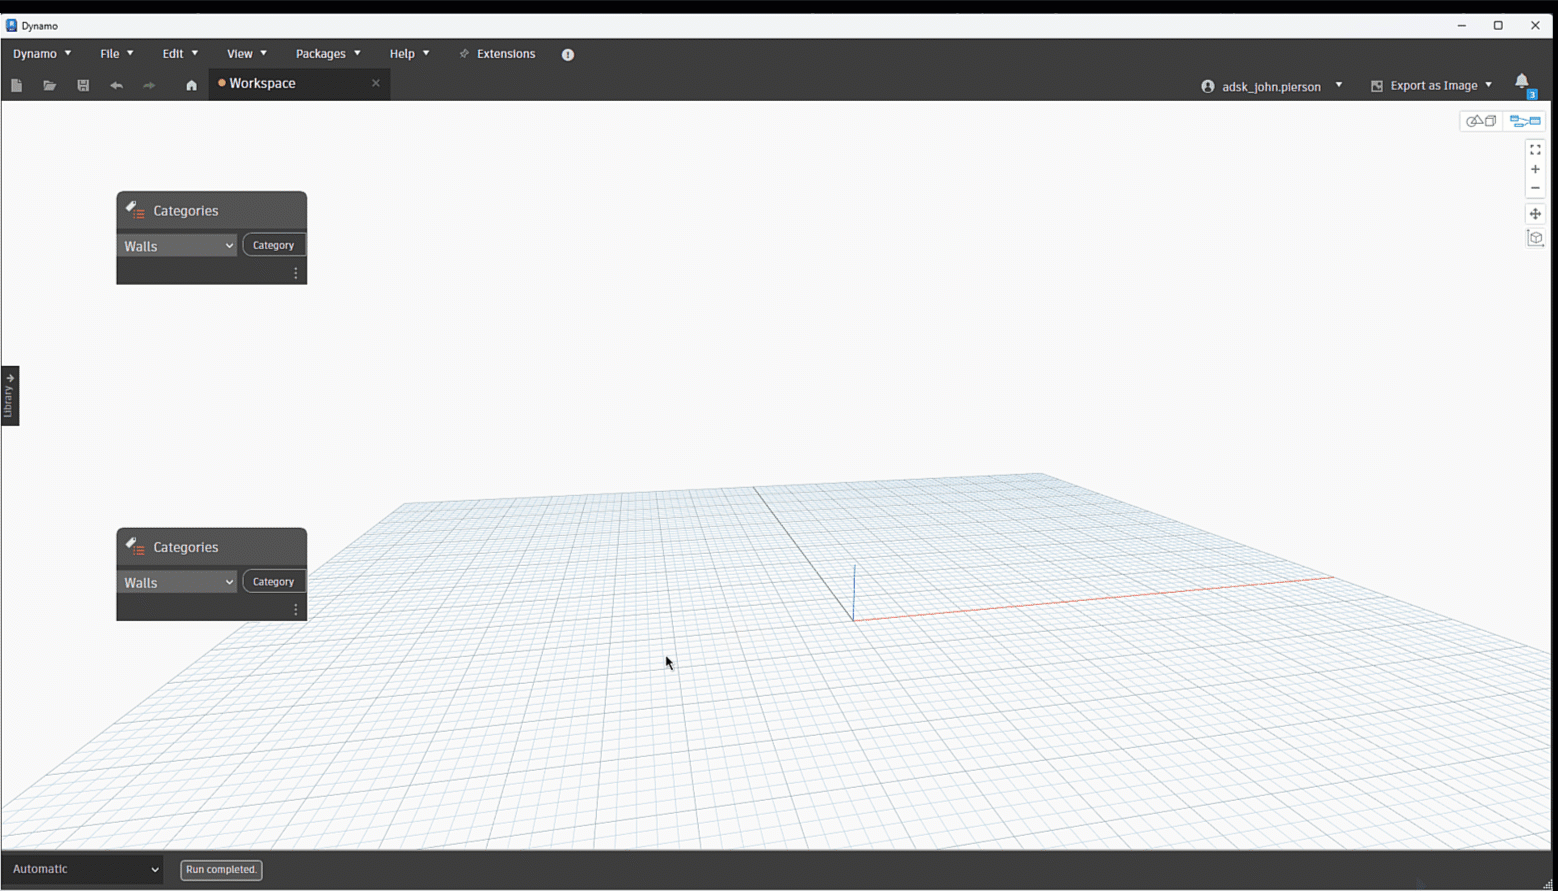Open the View menu
Screen dimensions: 1558x891
click(246, 54)
